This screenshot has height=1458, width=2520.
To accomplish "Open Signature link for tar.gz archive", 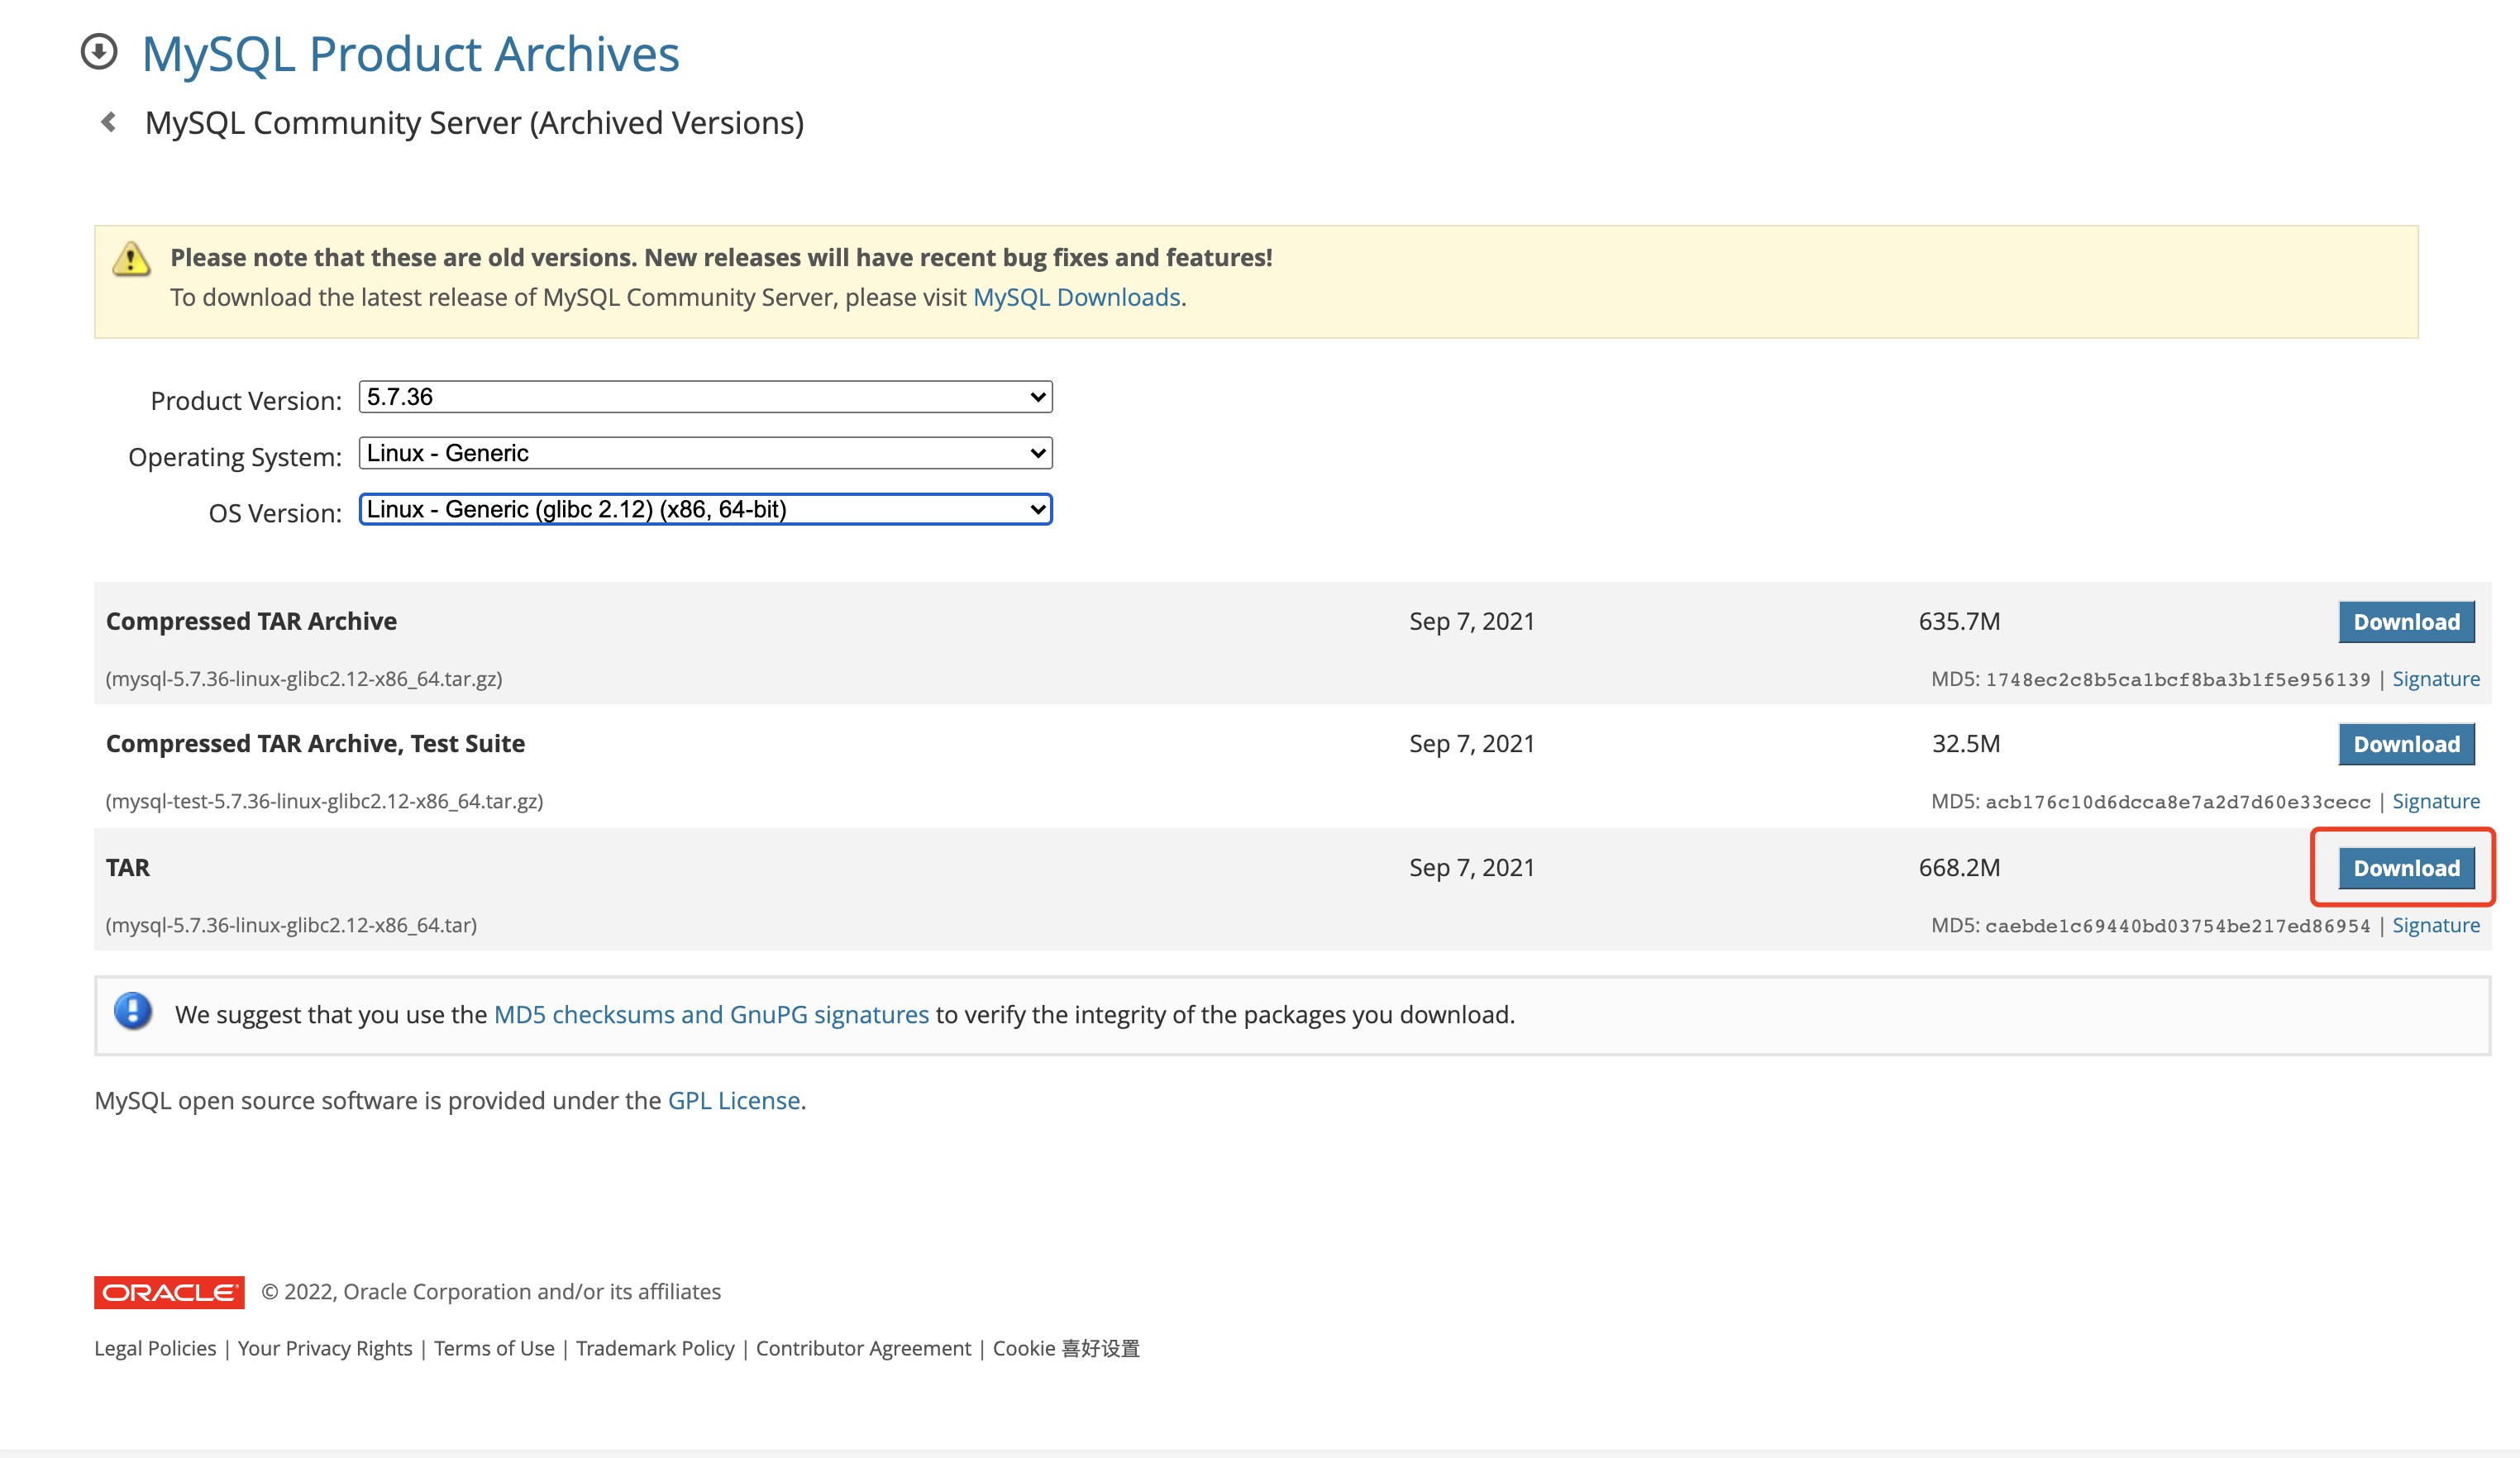I will (x=2435, y=679).
